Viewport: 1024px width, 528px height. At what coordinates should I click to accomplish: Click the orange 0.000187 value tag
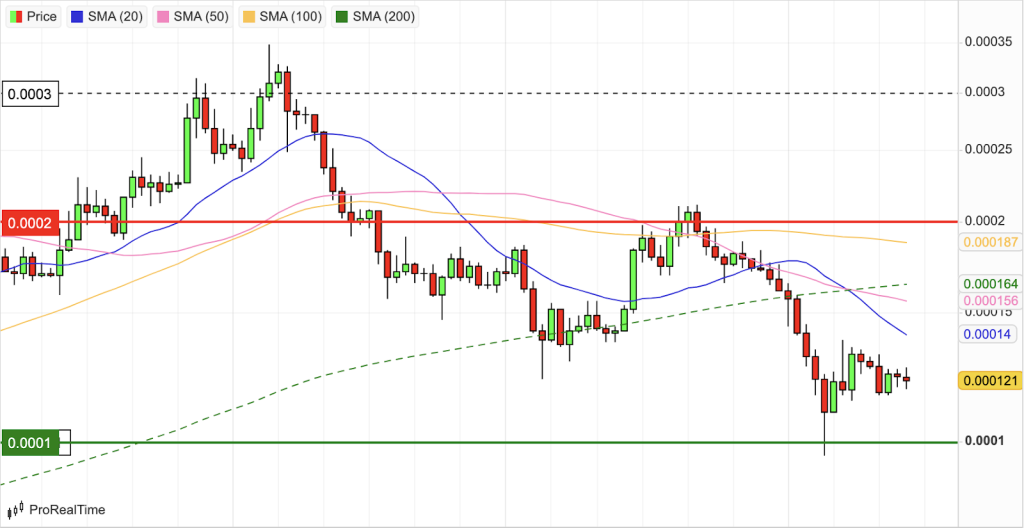pos(988,242)
